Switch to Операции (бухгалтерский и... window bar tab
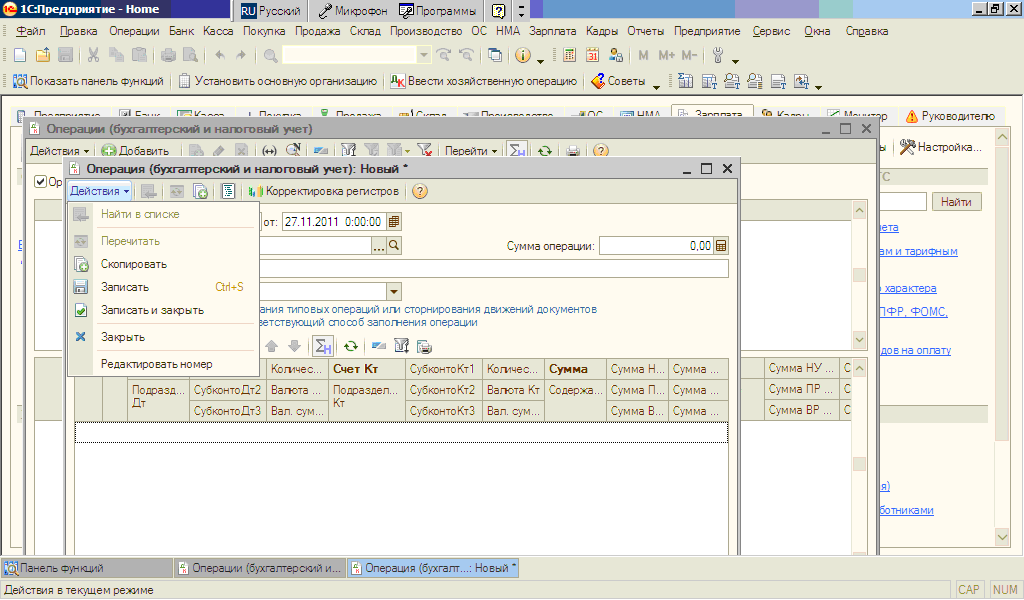The height and width of the screenshot is (600, 1024). [260, 568]
